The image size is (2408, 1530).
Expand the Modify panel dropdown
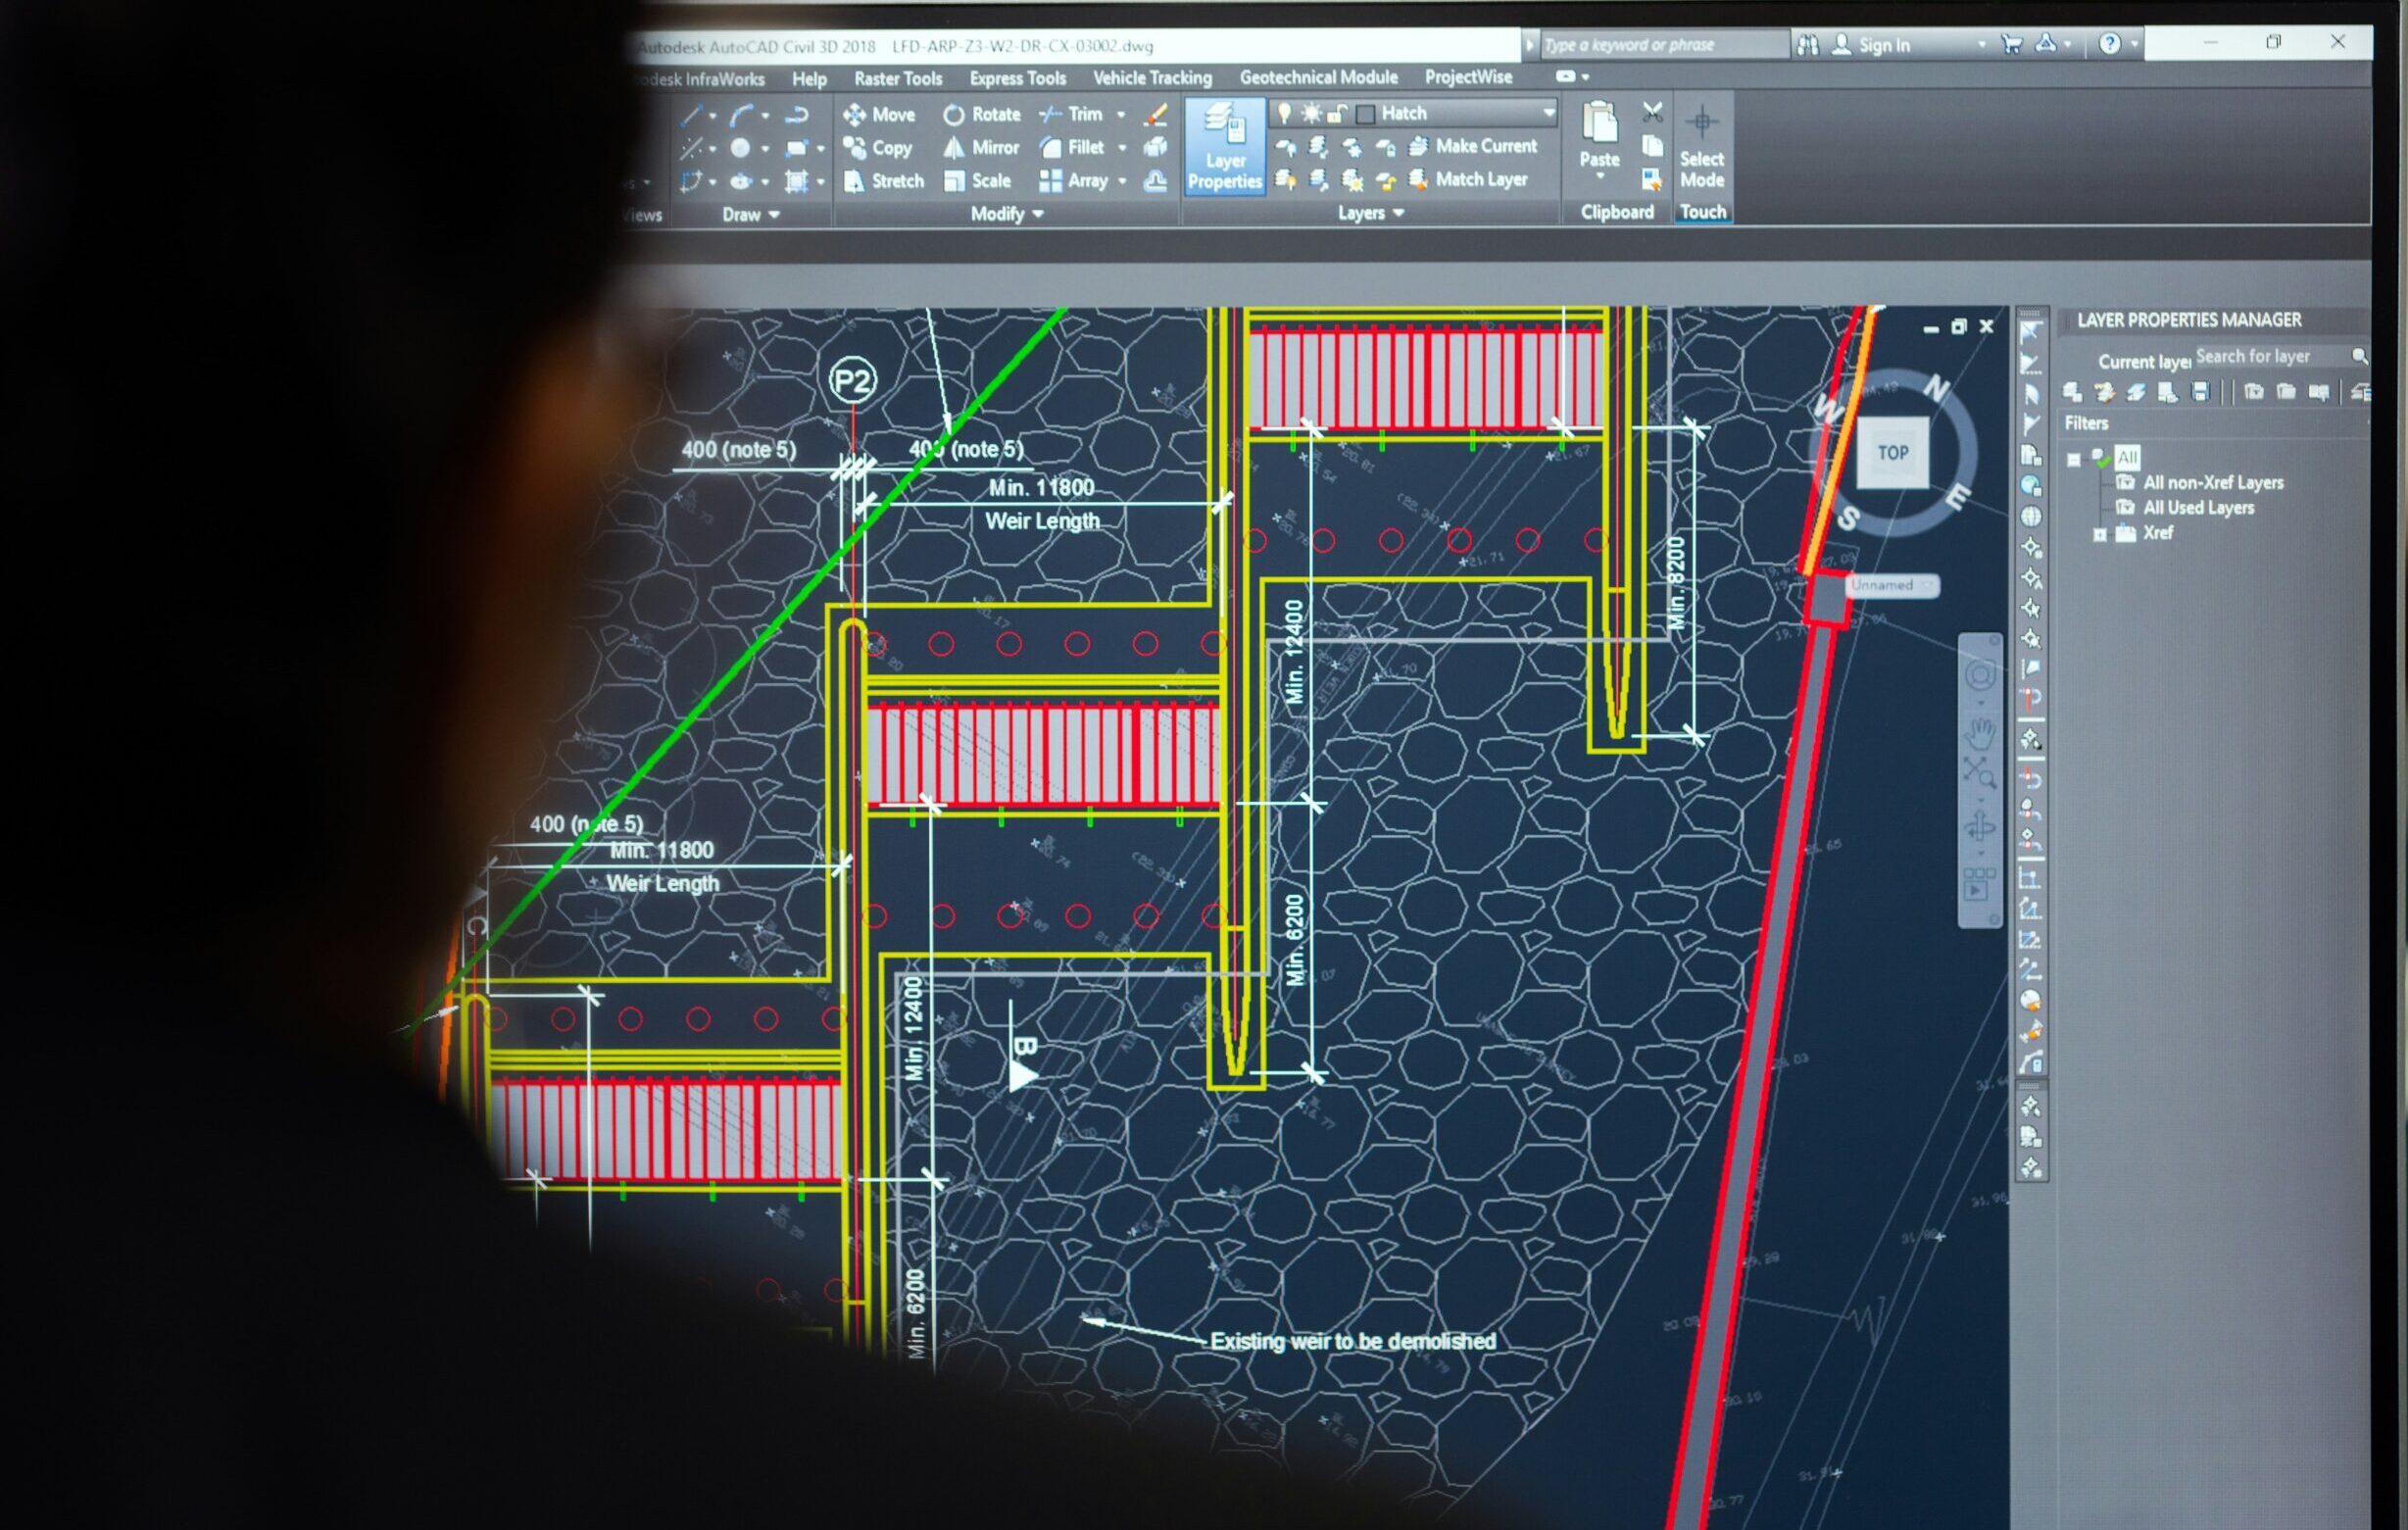1037,214
